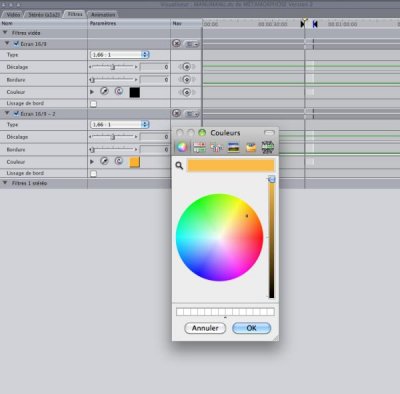400x394 pixels.
Task: Enable Lissage de bord for Ecran 16/9
Action: 93,104
